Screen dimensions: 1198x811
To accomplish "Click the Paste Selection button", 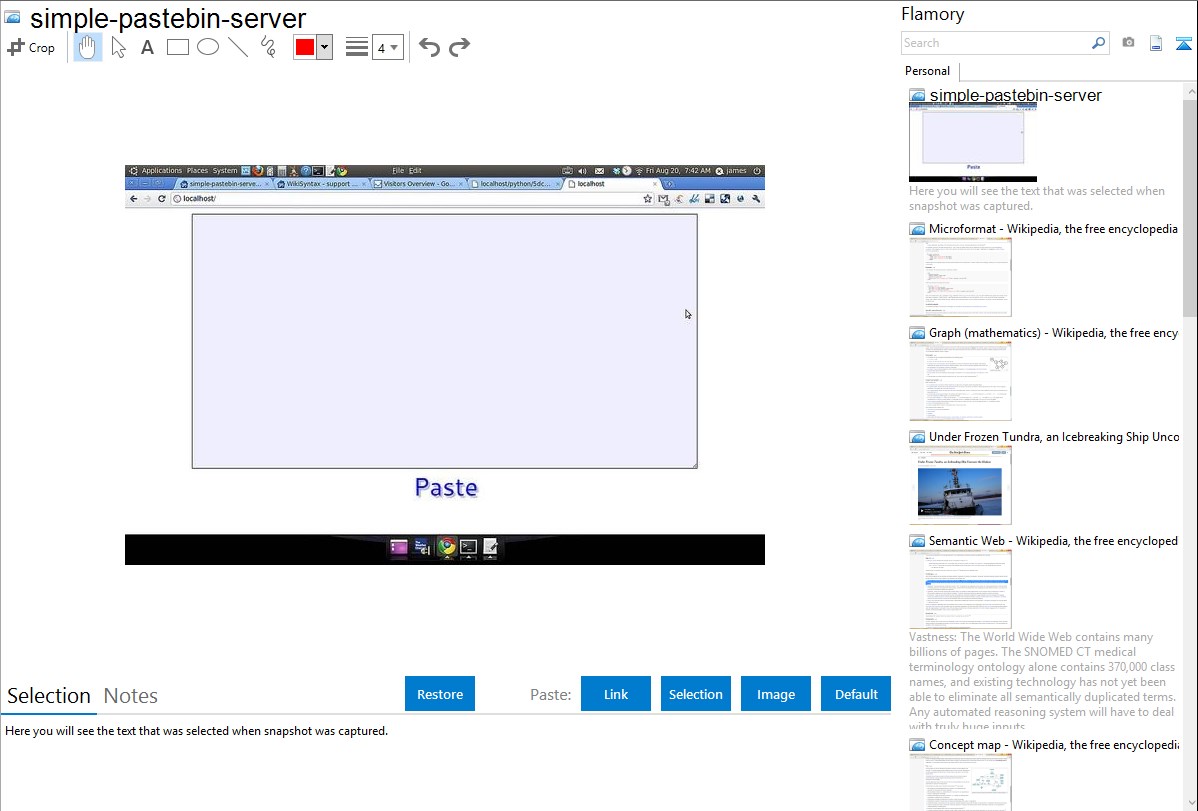I will [x=695, y=694].
